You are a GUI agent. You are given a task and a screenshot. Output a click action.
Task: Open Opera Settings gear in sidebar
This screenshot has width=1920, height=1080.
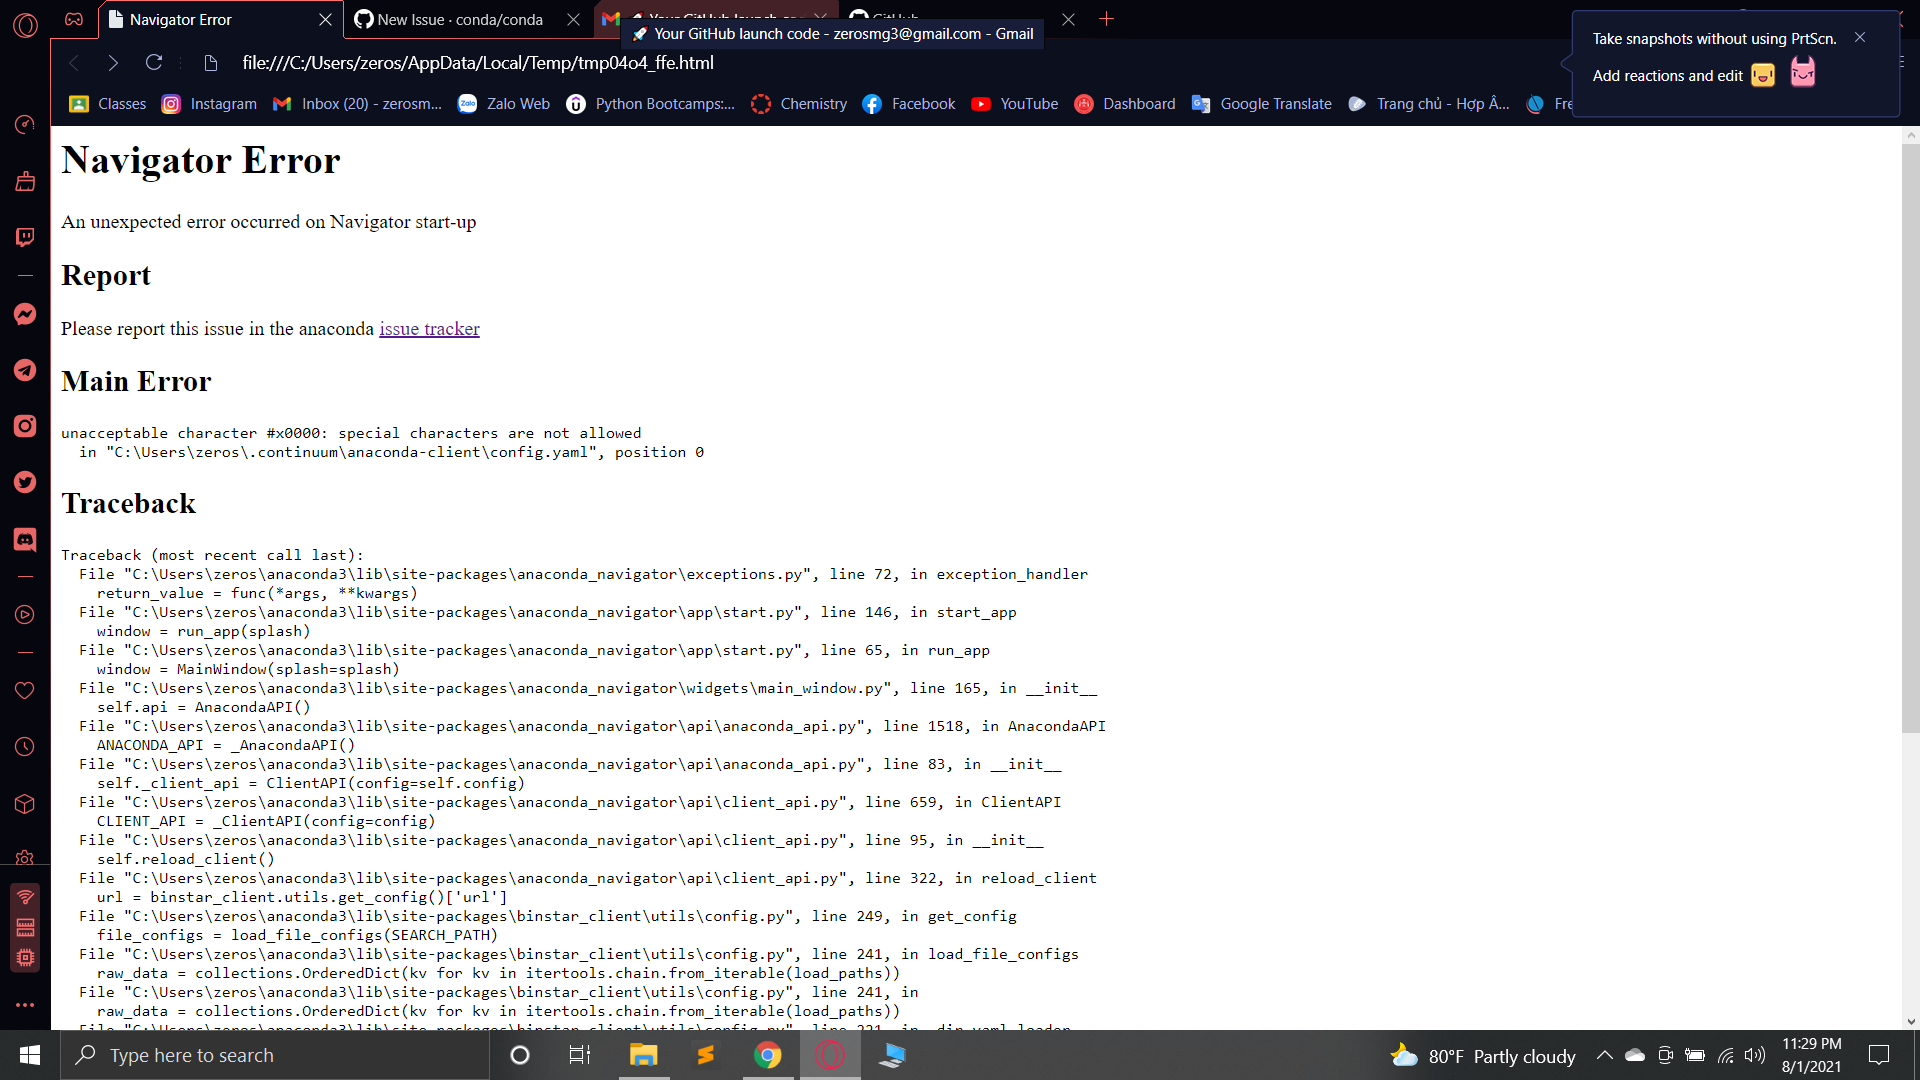(25, 858)
